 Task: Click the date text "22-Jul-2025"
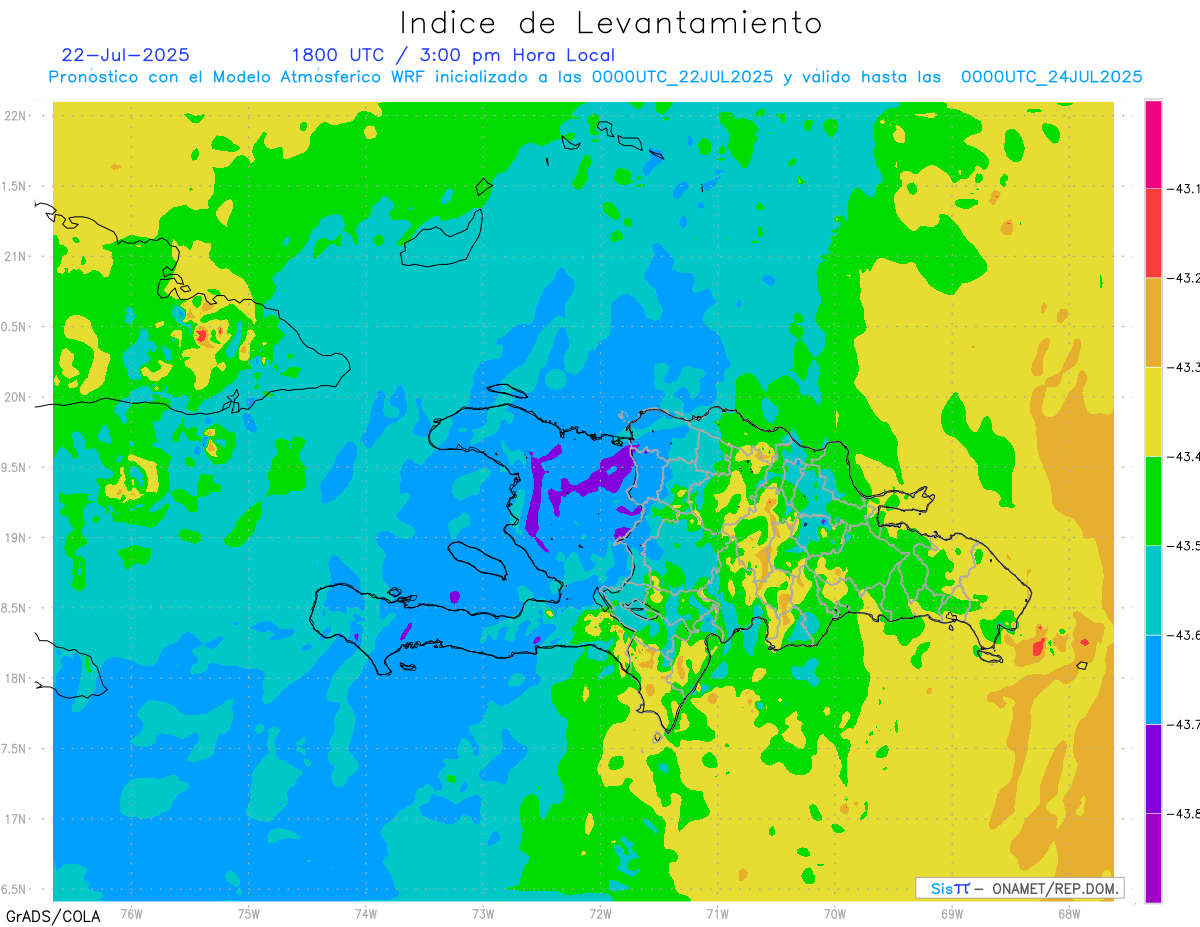pos(125,55)
